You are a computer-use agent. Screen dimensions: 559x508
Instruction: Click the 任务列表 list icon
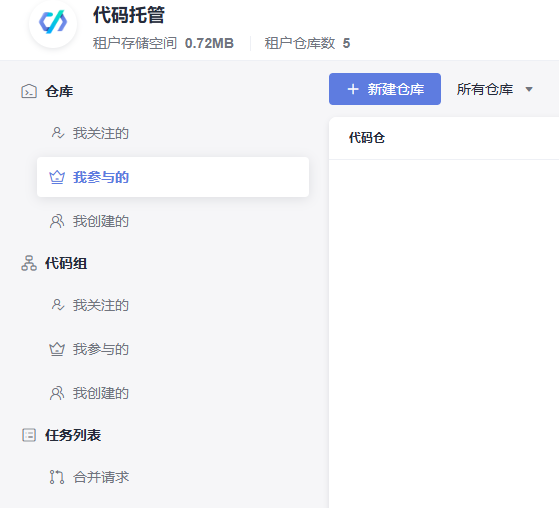tap(29, 435)
